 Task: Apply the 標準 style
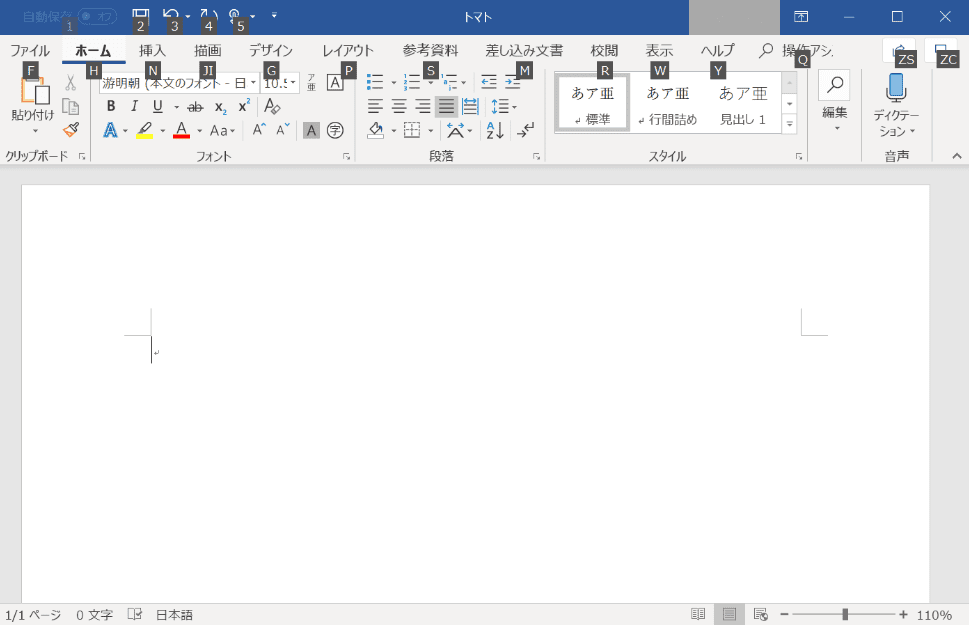pos(592,103)
